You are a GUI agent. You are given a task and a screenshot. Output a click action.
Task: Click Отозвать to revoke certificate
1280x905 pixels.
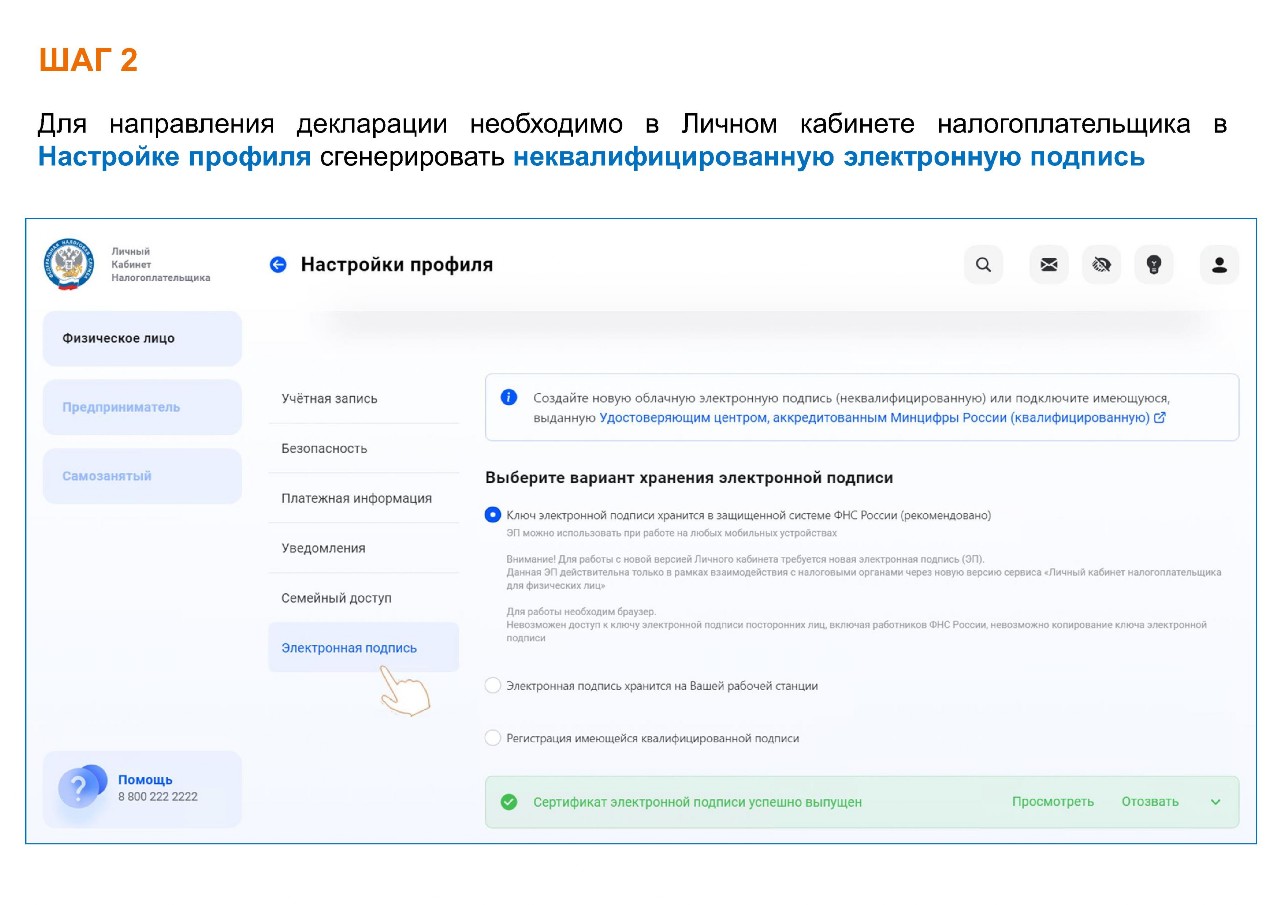1149,802
